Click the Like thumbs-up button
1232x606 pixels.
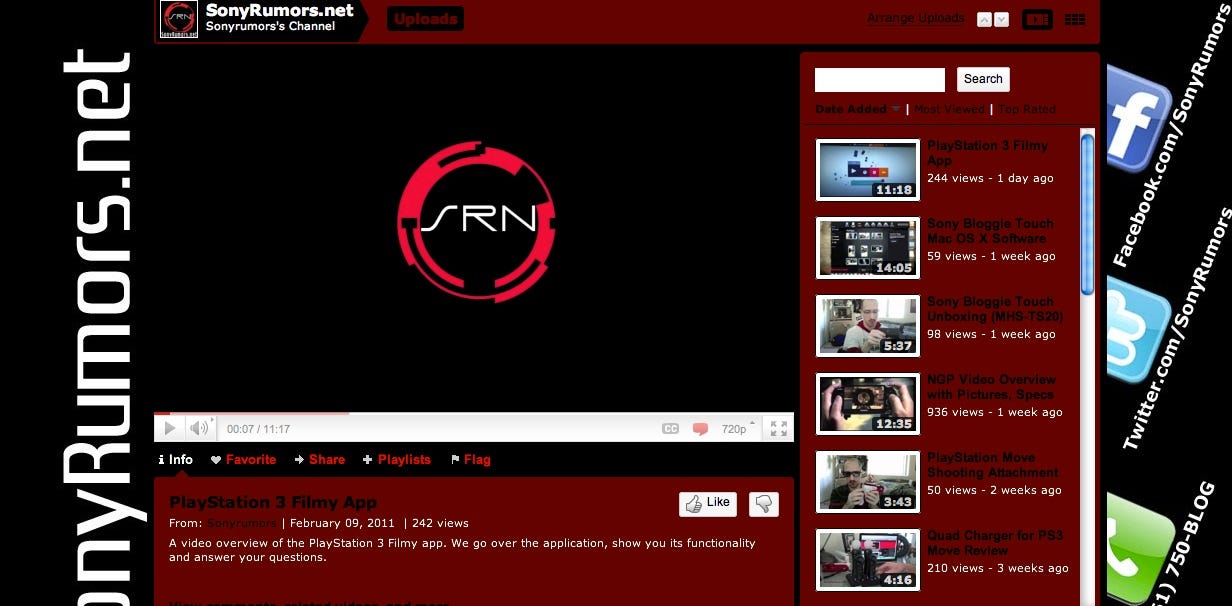[x=708, y=504]
